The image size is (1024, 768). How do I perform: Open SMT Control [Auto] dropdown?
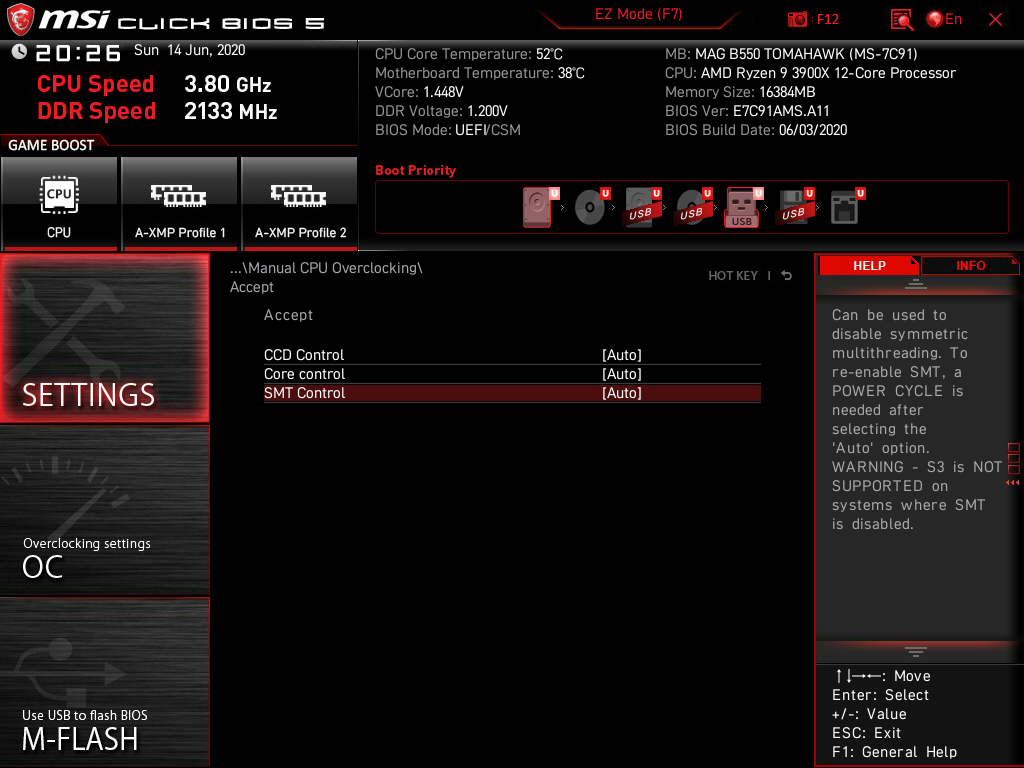[x=622, y=392]
